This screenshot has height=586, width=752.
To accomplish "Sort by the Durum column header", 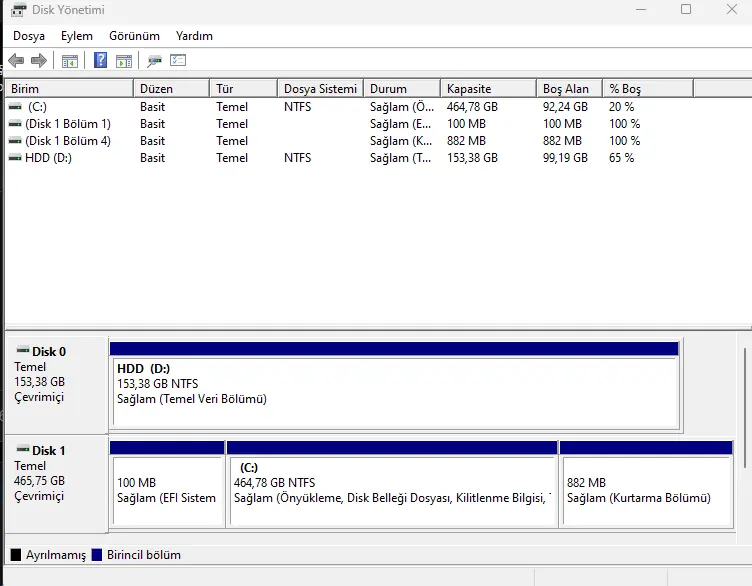I will tap(402, 89).
